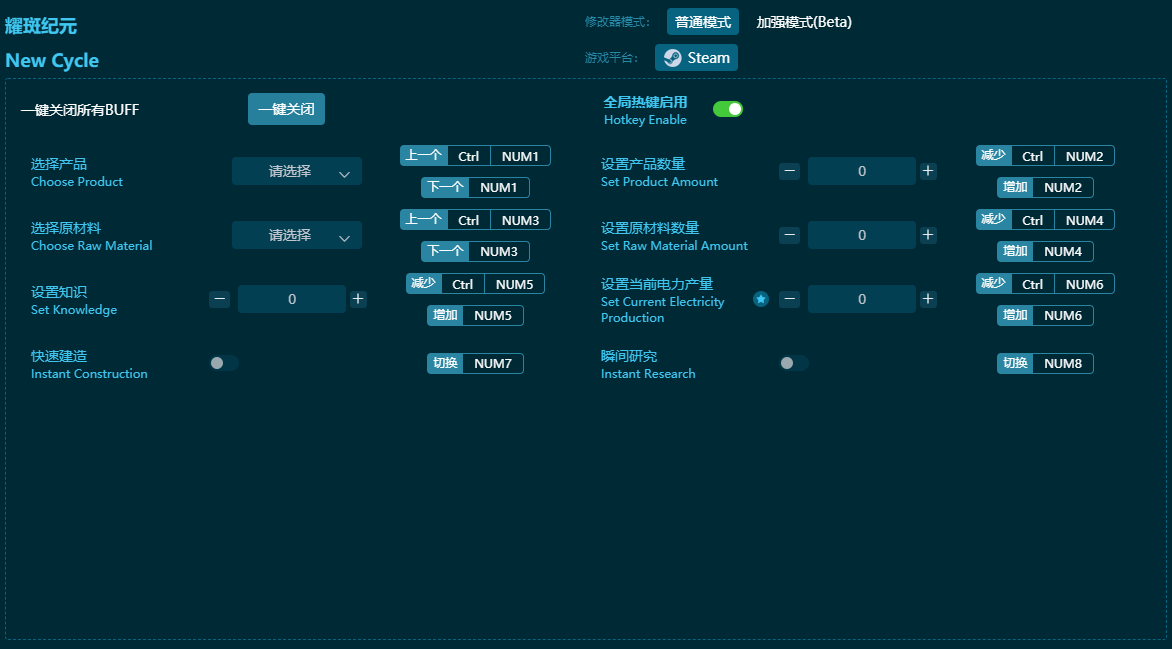Screen dimensions: 1172x649
Task: Click the plus stepper for product amount
Action: (x=927, y=171)
